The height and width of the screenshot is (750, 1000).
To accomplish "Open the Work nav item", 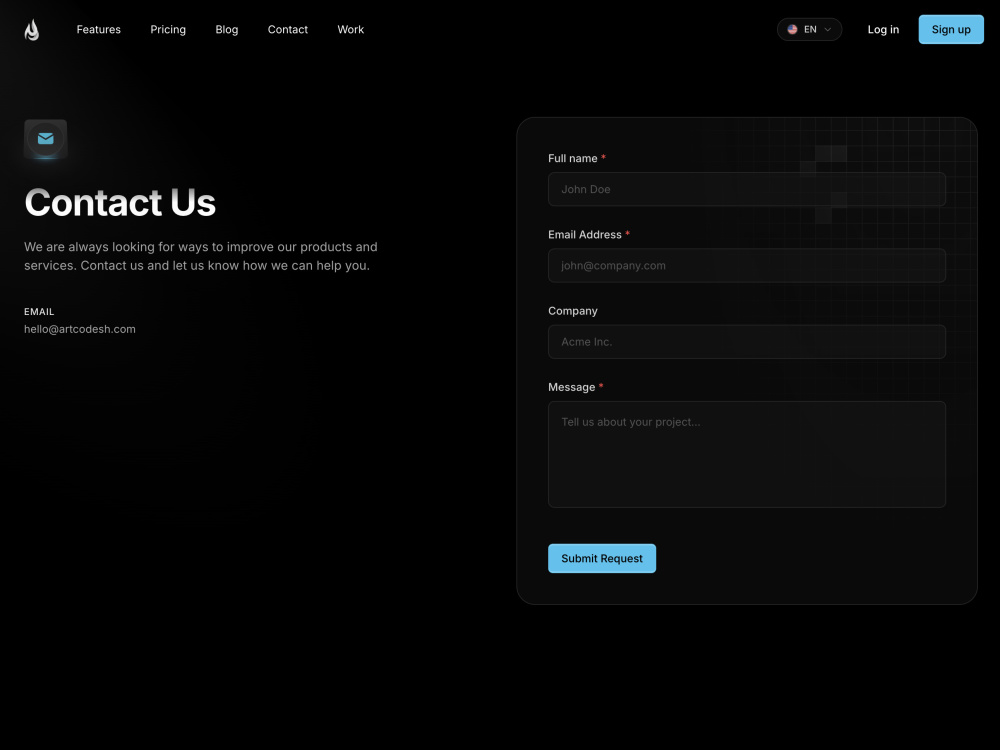I will (x=350, y=29).
